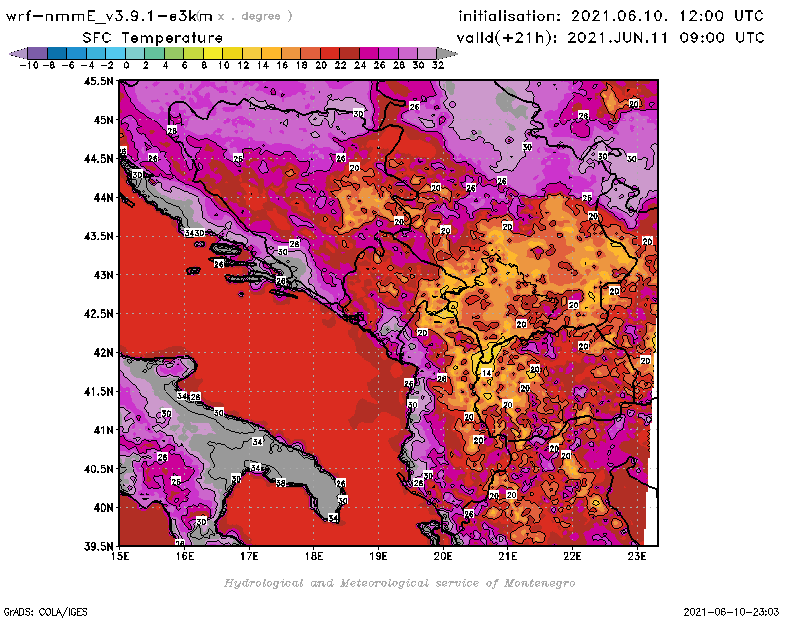Viewport: 800px width, 618px height.
Task: Click the gray arrow at colorbar right end
Action: pyautogui.click(x=447, y=53)
